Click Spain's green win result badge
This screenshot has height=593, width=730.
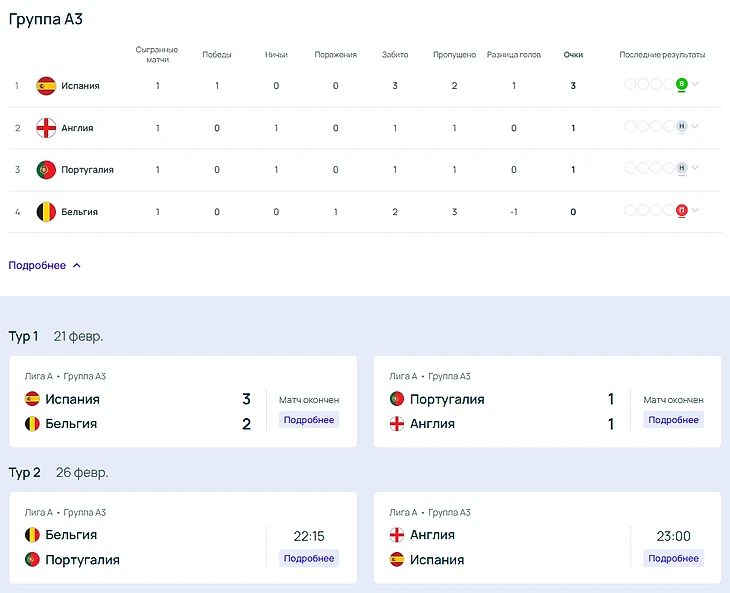coord(681,85)
